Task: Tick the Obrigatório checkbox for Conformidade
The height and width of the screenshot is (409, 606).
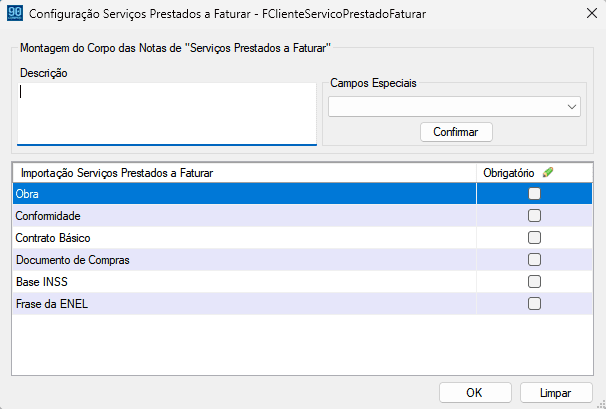Action: point(534,215)
